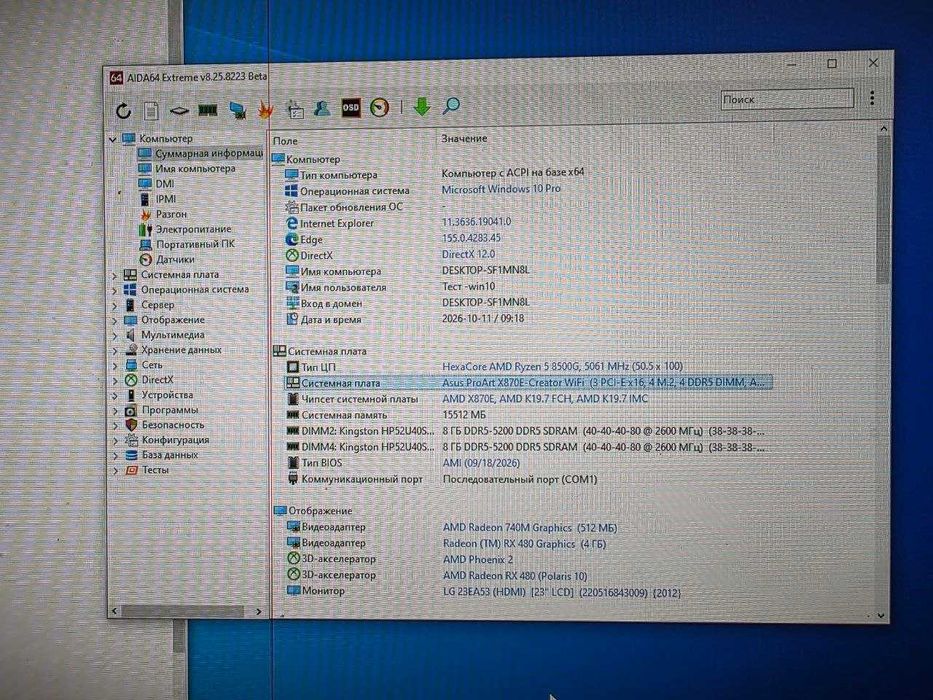Expand the Сеть tree node
The image size is (933, 700).
pos(115,365)
